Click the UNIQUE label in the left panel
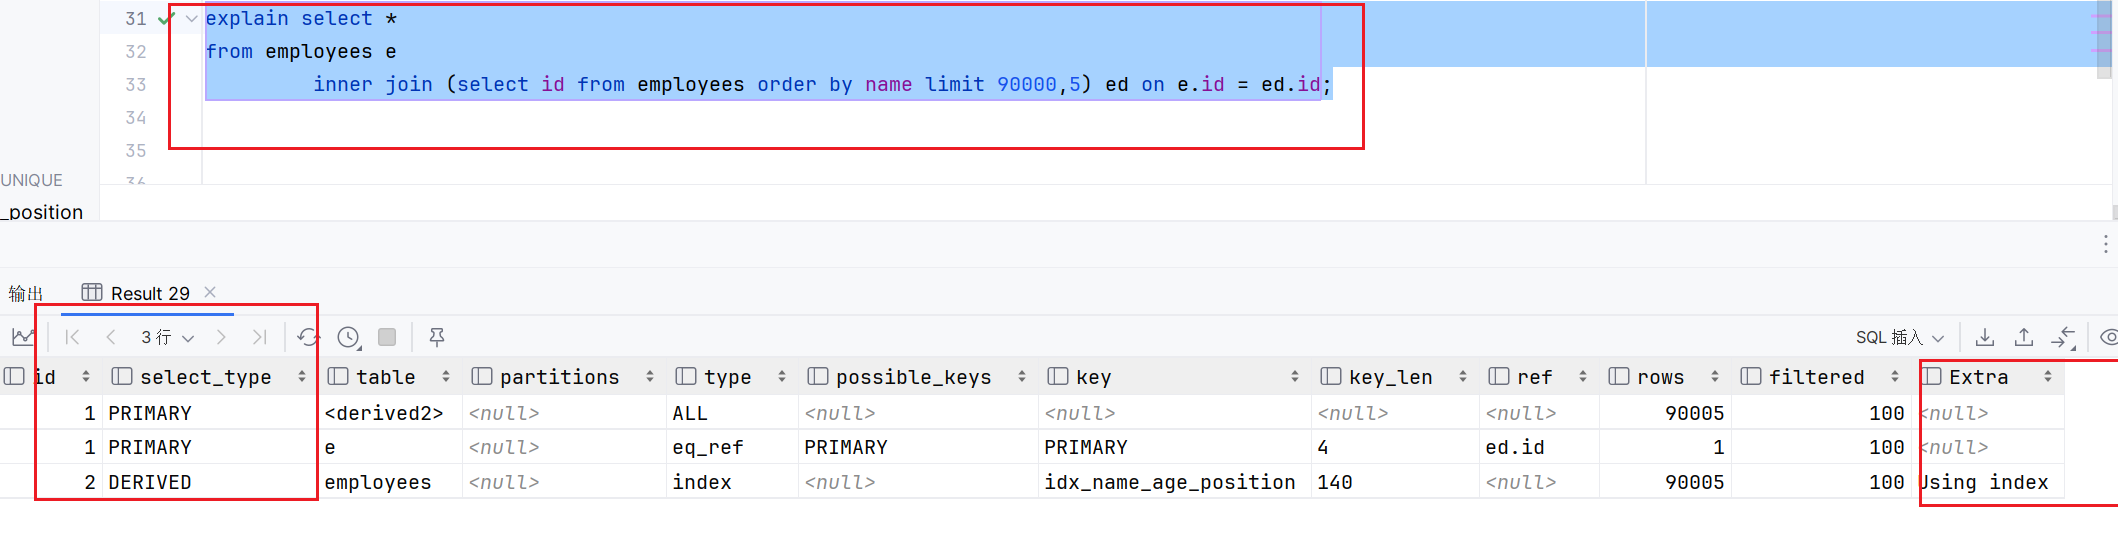Screen dimensions: 2118x534 click(x=32, y=180)
